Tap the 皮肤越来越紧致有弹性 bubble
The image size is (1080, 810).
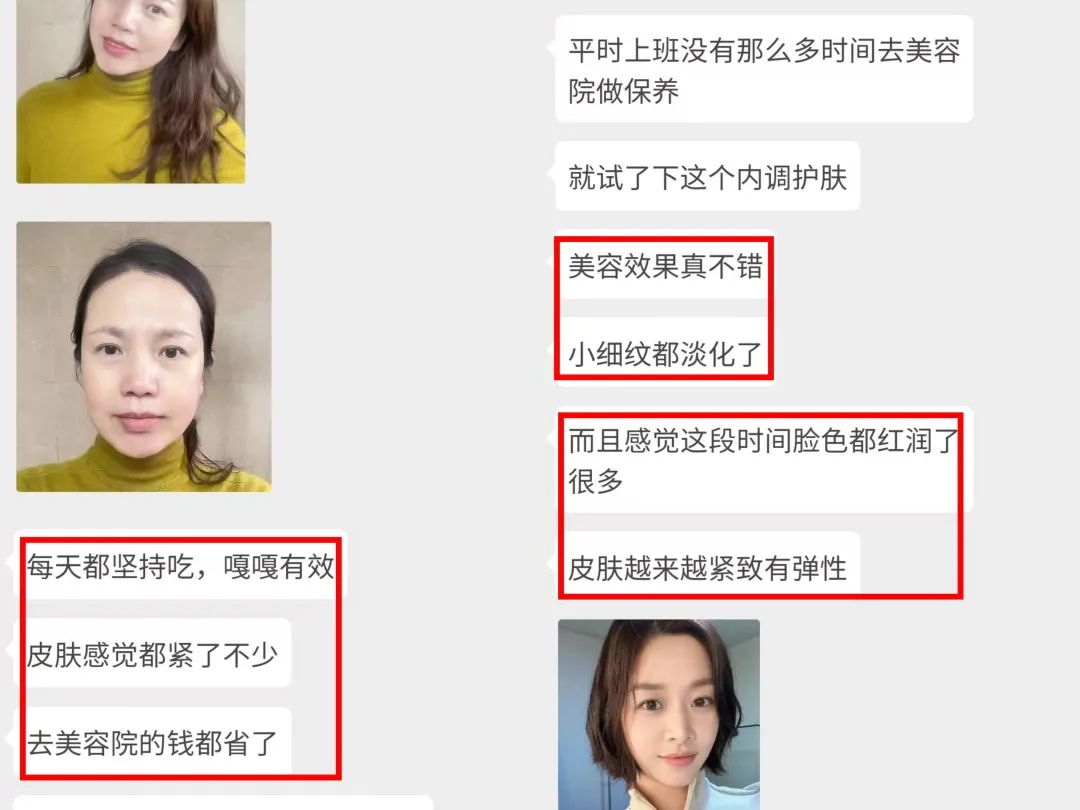coord(707,565)
